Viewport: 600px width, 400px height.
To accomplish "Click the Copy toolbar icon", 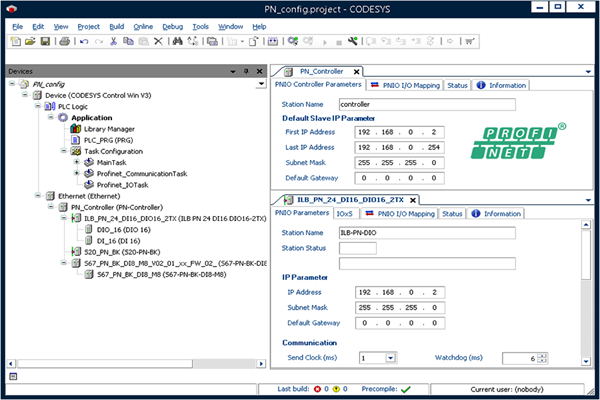I will 128,41.
